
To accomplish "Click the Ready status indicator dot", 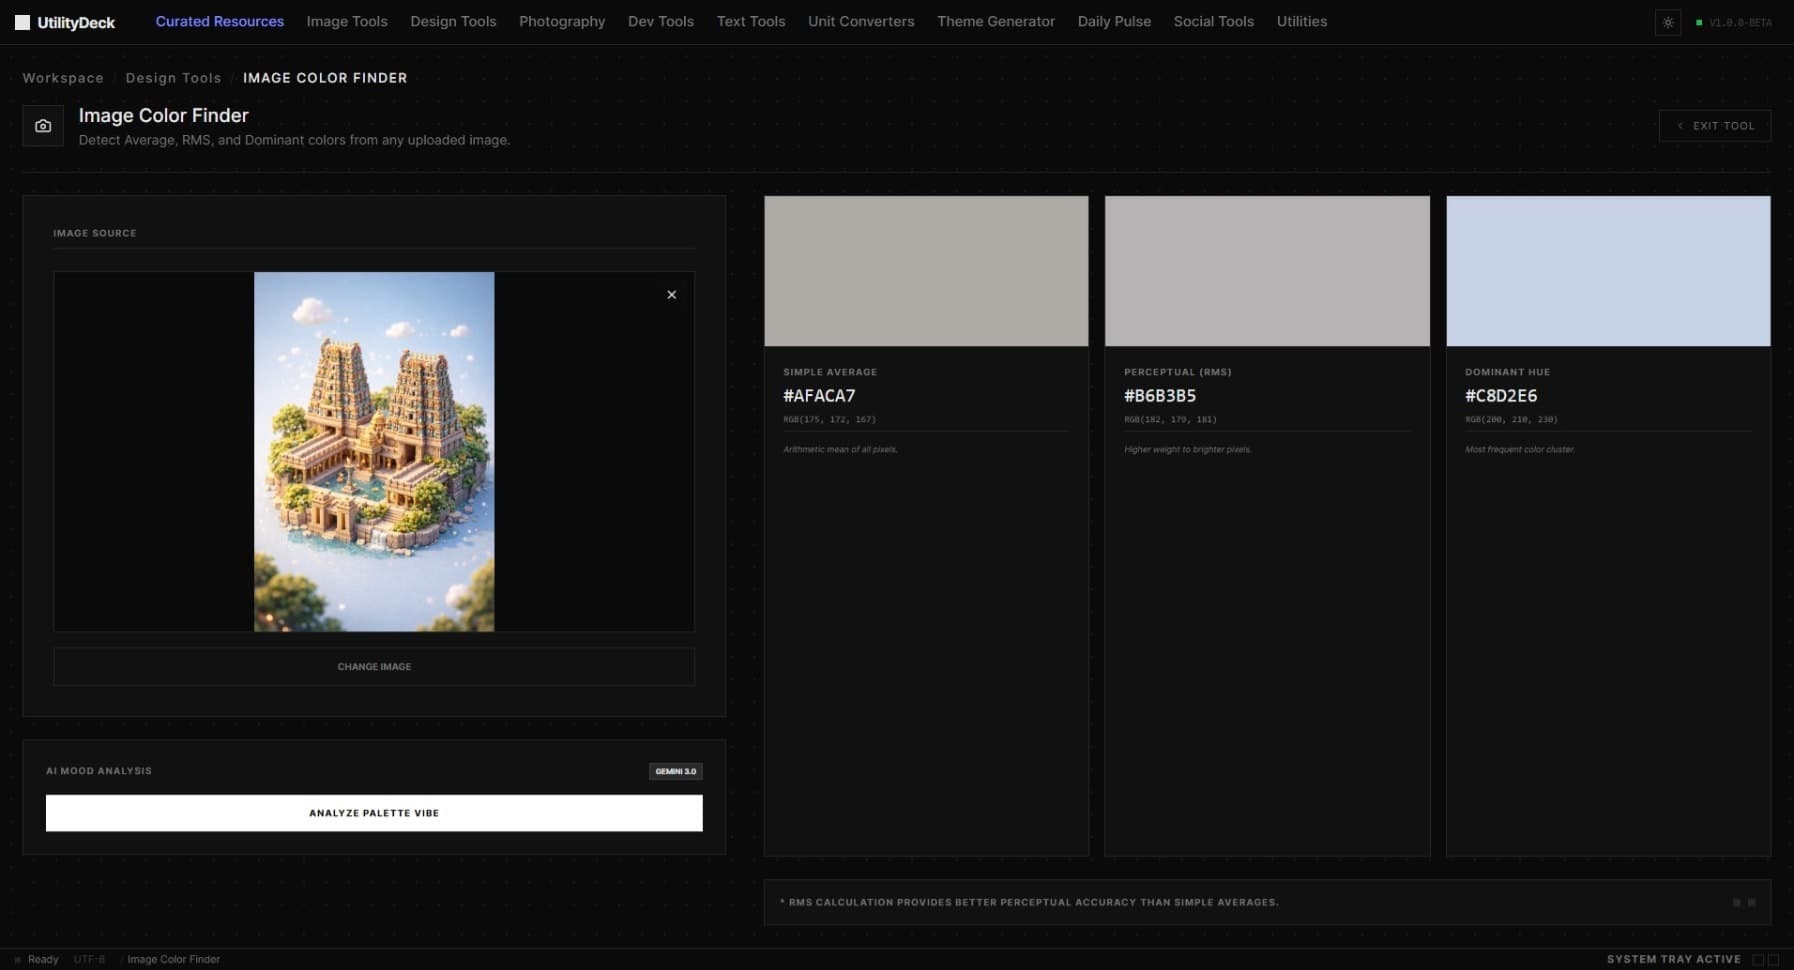I will pyautogui.click(x=18, y=959).
